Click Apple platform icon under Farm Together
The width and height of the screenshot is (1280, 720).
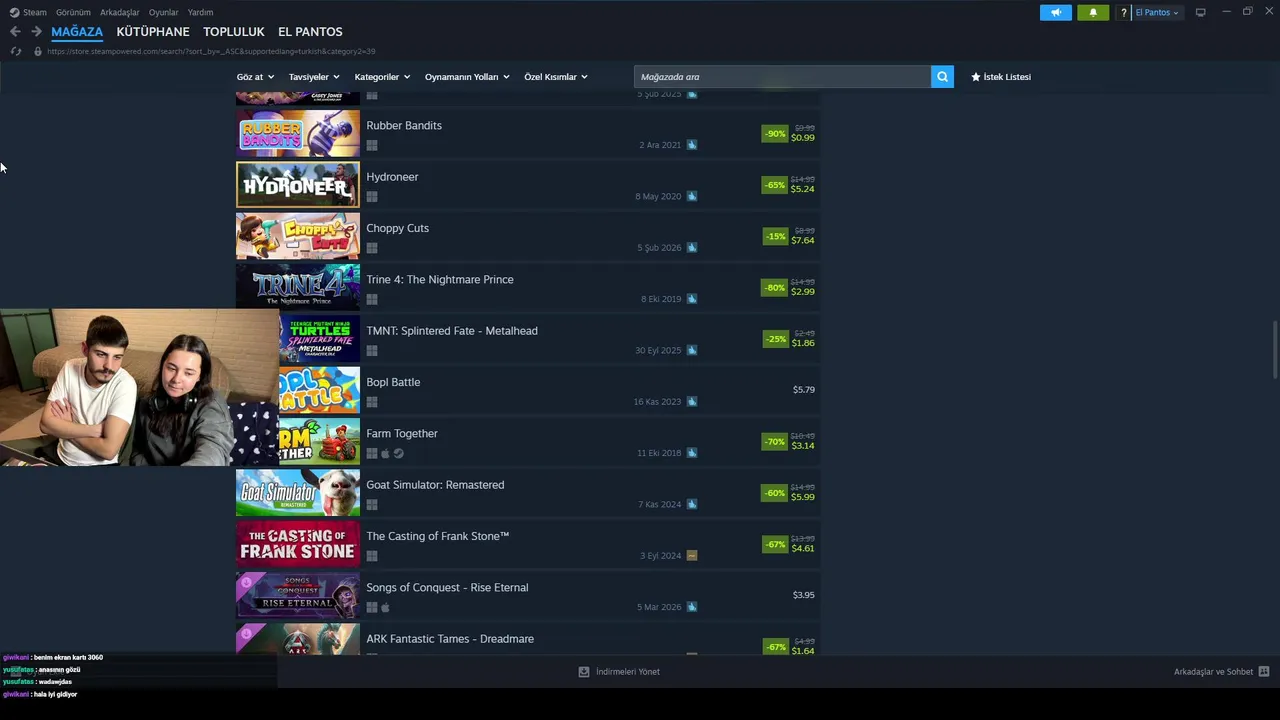[385, 453]
